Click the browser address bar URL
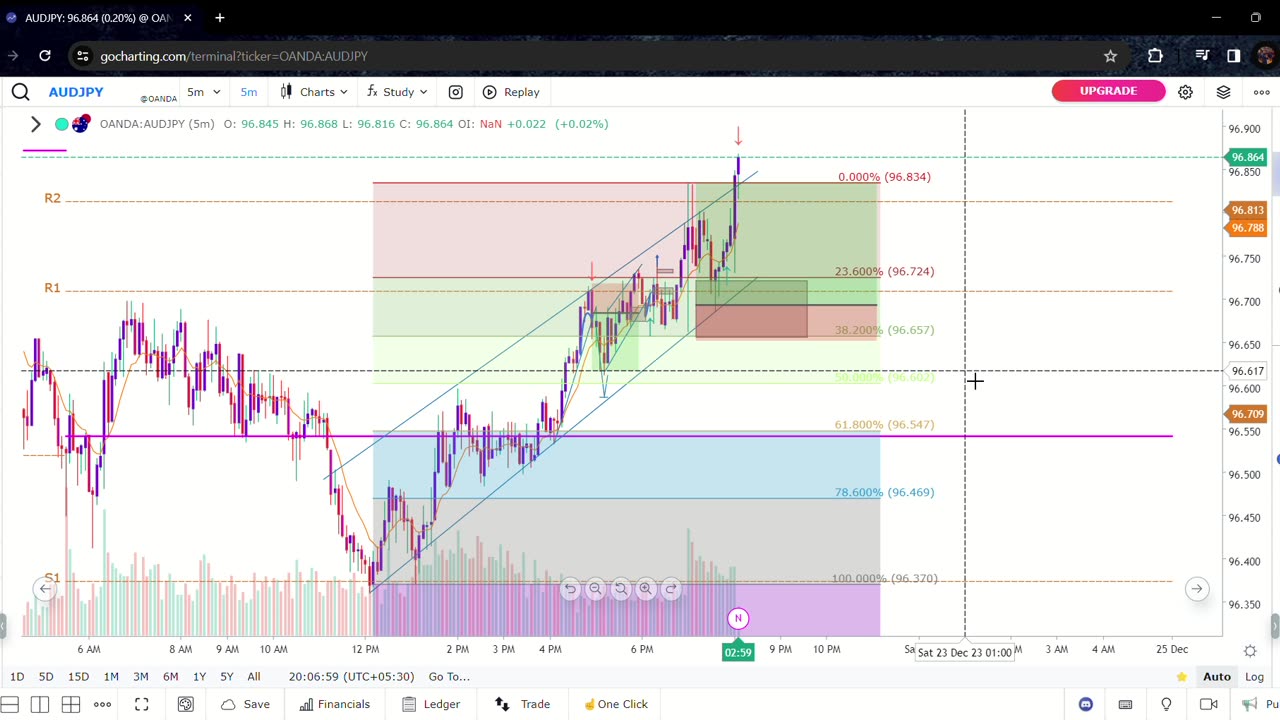The height and width of the screenshot is (720, 1280). click(234, 56)
